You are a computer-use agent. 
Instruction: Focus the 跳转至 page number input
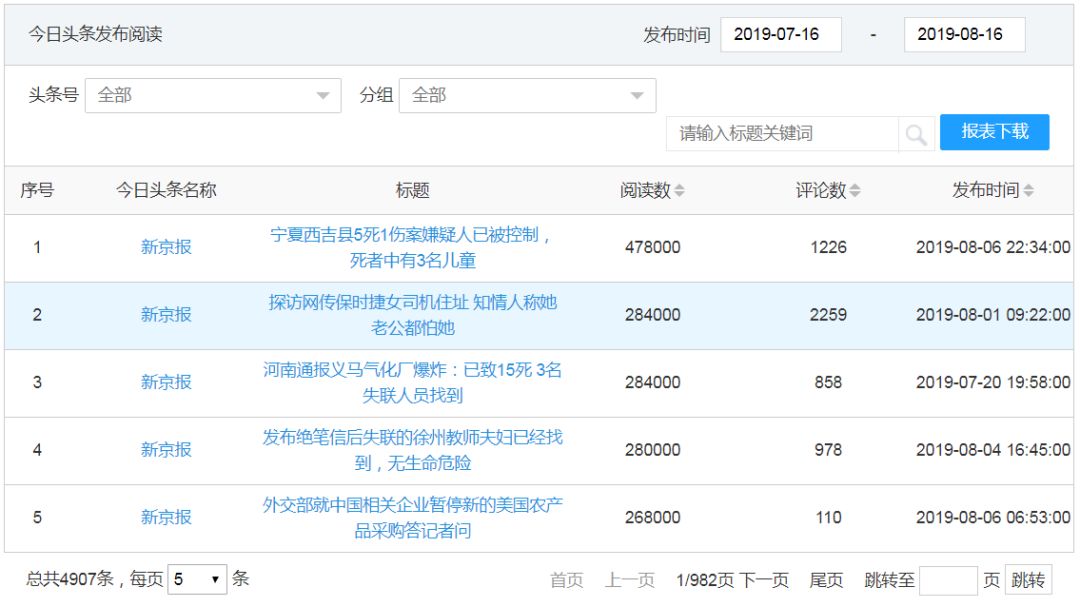pos(947,580)
